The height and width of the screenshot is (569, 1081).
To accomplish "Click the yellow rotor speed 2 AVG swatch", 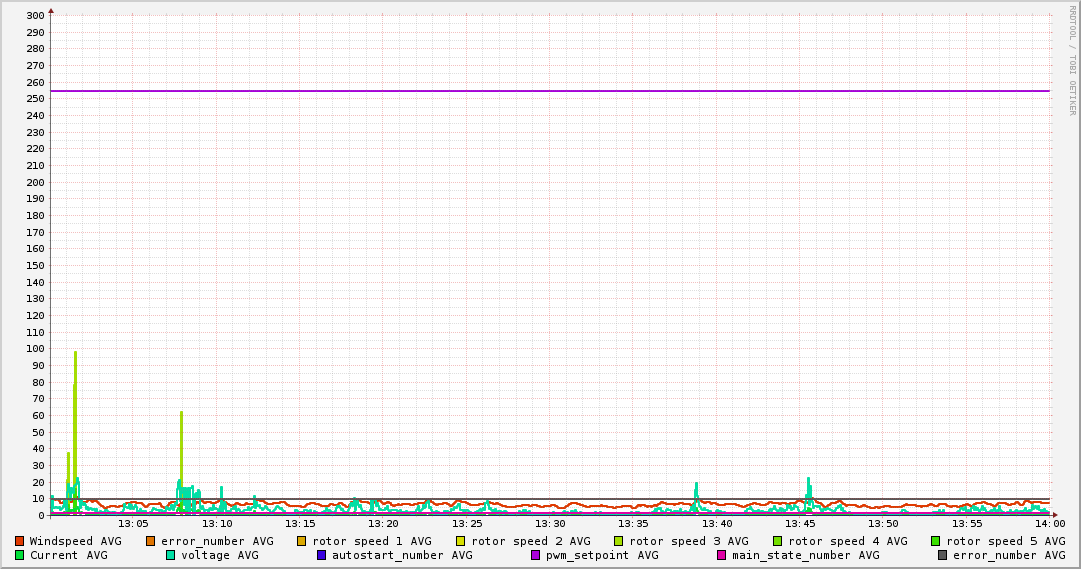I will click(x=461, y=541).
